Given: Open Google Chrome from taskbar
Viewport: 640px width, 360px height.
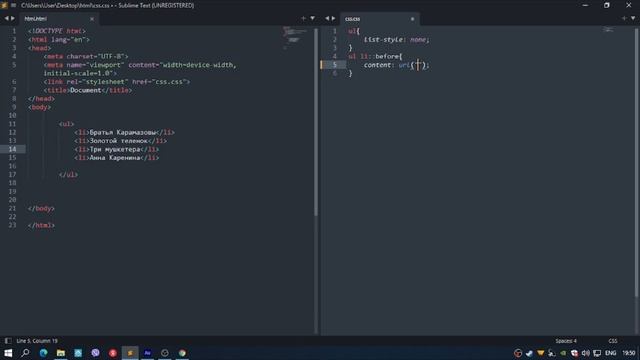Looking at the screenshot, I should [182, 353].
